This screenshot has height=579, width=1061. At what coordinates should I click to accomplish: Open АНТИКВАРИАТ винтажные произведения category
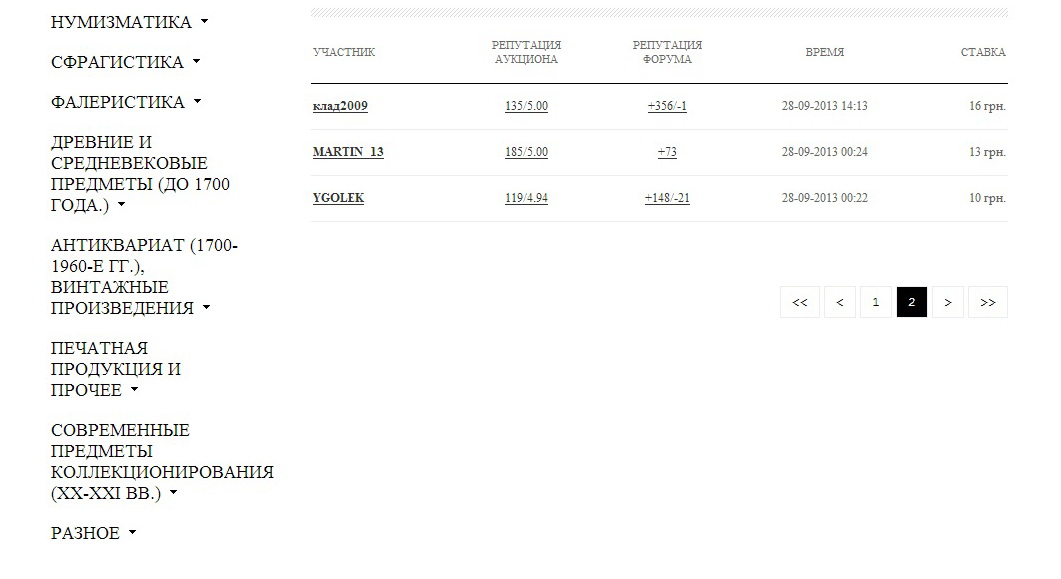(144, 276)
